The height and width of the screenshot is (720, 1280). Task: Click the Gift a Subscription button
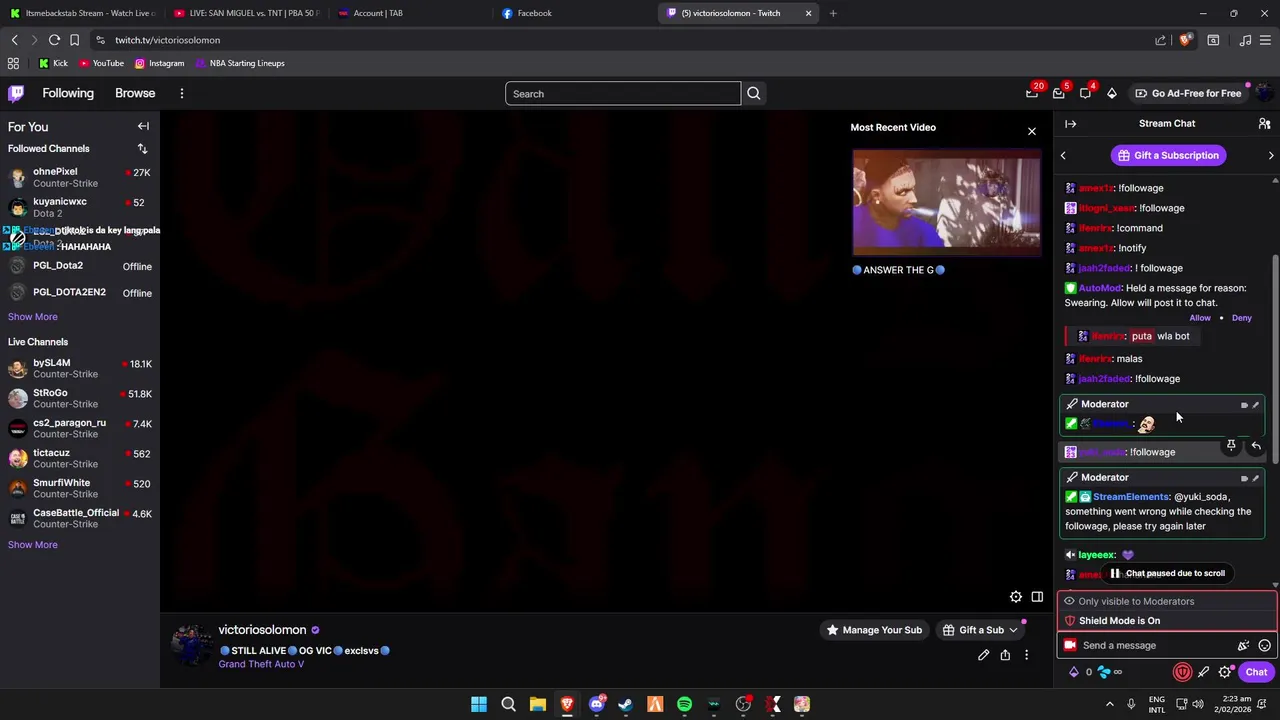1168,156
